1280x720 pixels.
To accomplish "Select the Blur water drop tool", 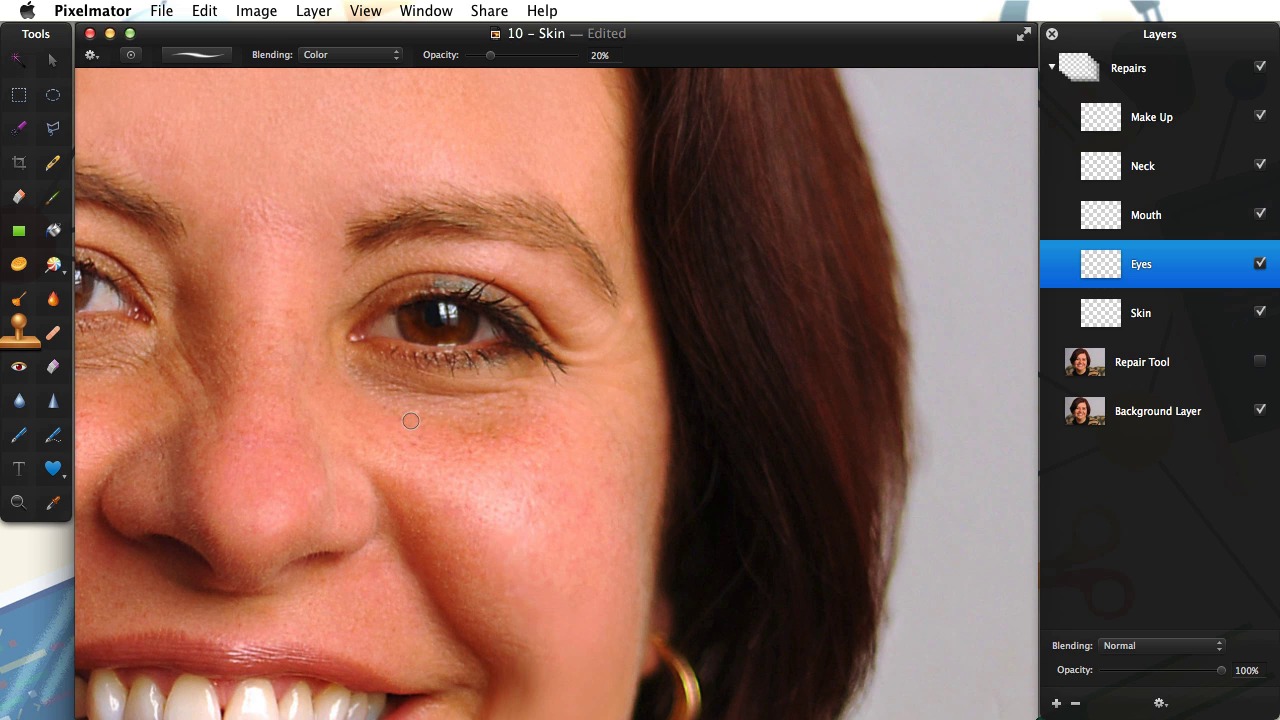I will point(18,401).
